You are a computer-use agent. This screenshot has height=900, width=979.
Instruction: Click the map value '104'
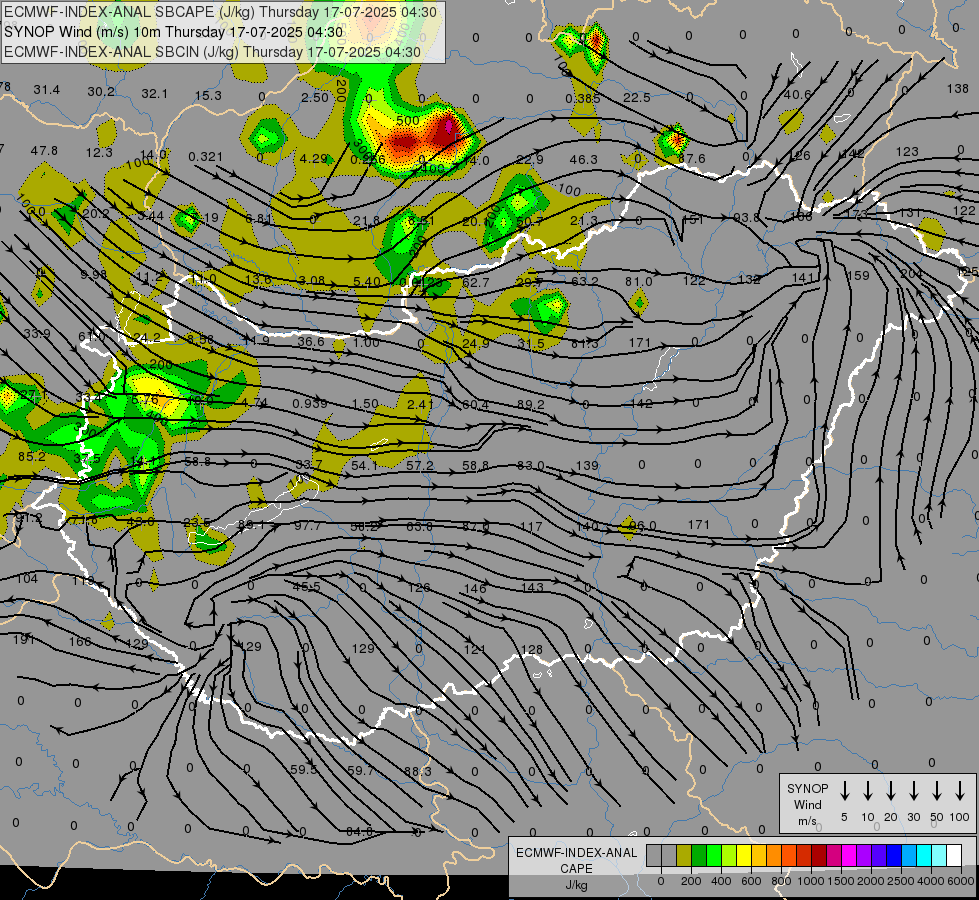pos(27,579)
